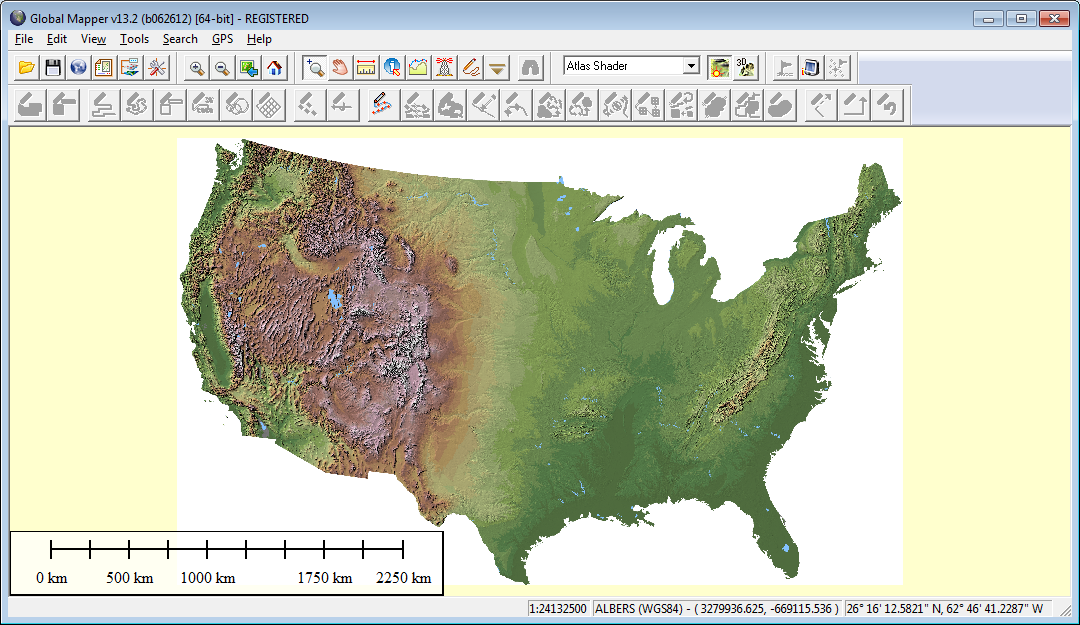Open the File menu

23,39
